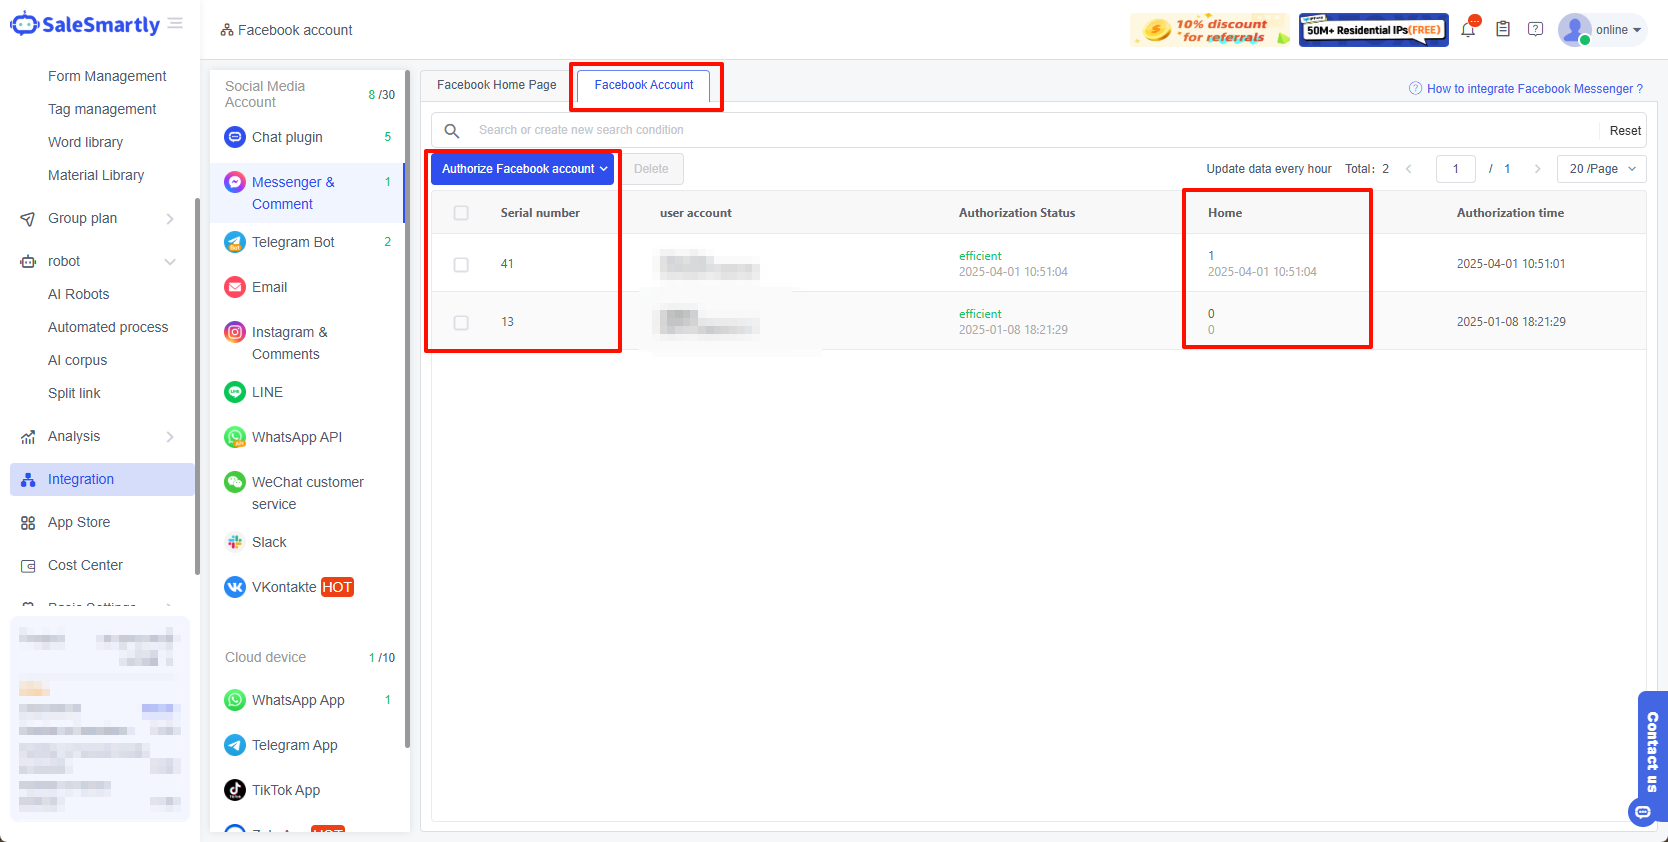The height and width of the screenshot is (842, 1668).
Task: Collapse sidebar using the hamburger menu icon
Action: pyautogui.click(x=175, y=24)
